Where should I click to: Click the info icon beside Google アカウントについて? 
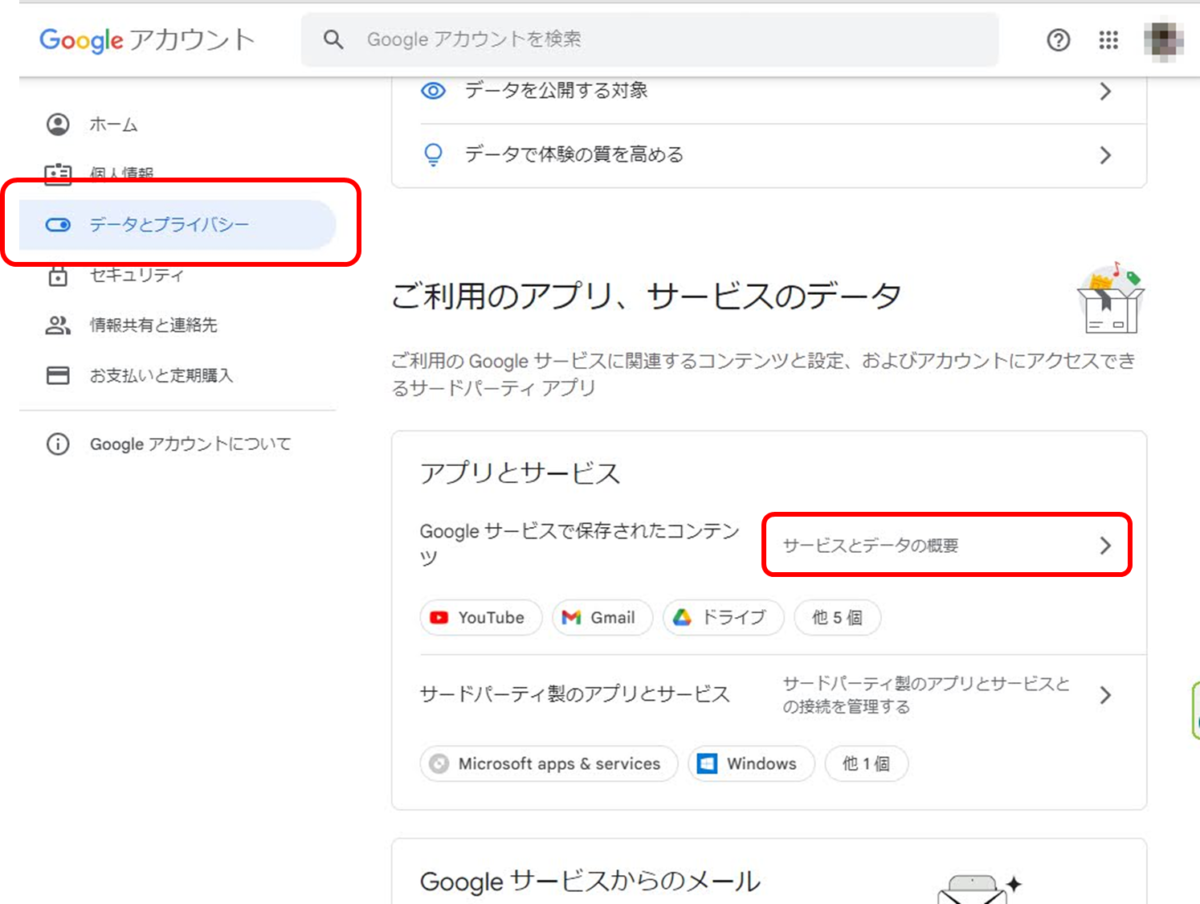click(58, 444)
